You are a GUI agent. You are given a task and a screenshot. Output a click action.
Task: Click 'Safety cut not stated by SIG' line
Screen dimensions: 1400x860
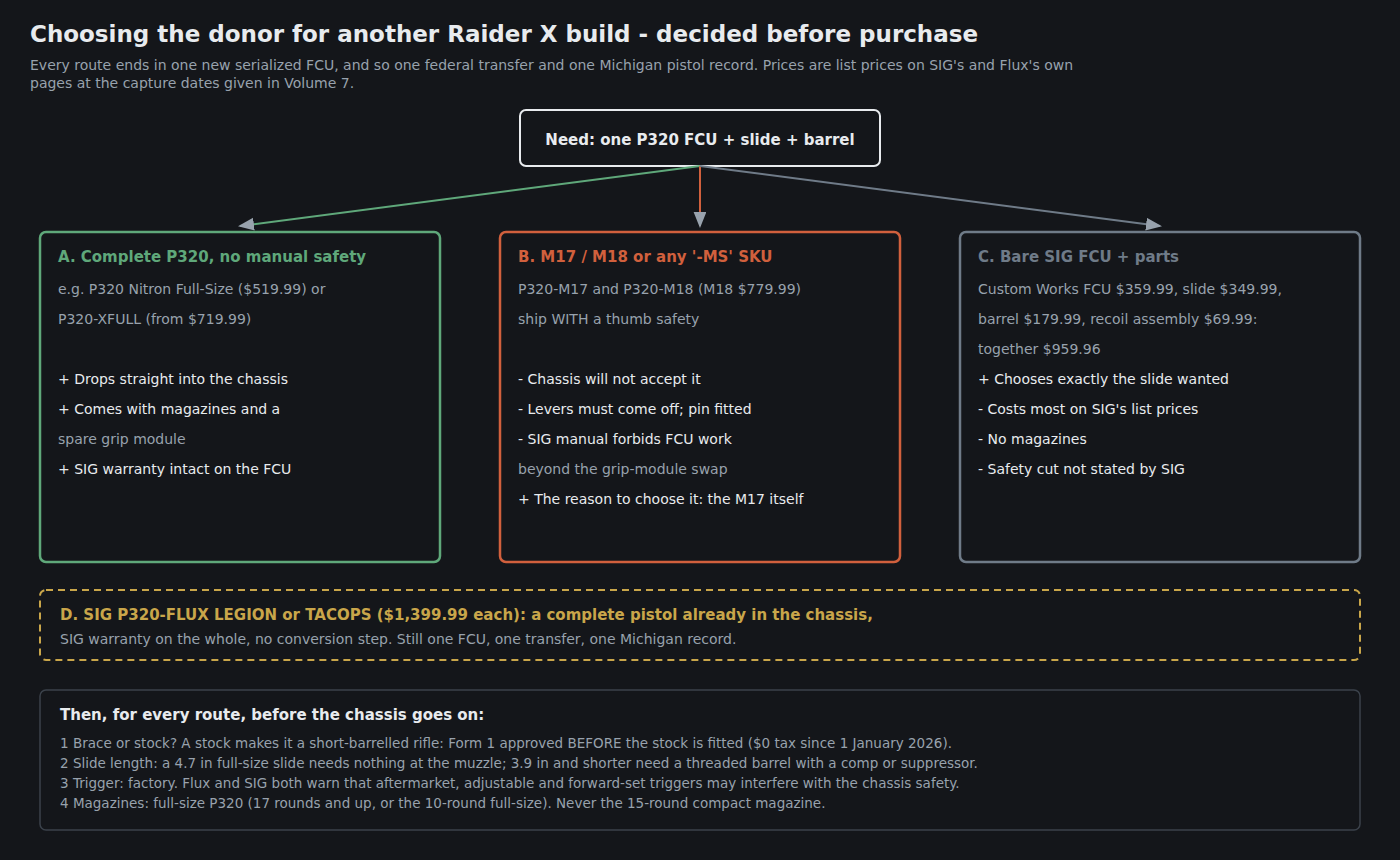pos(1081,469)
